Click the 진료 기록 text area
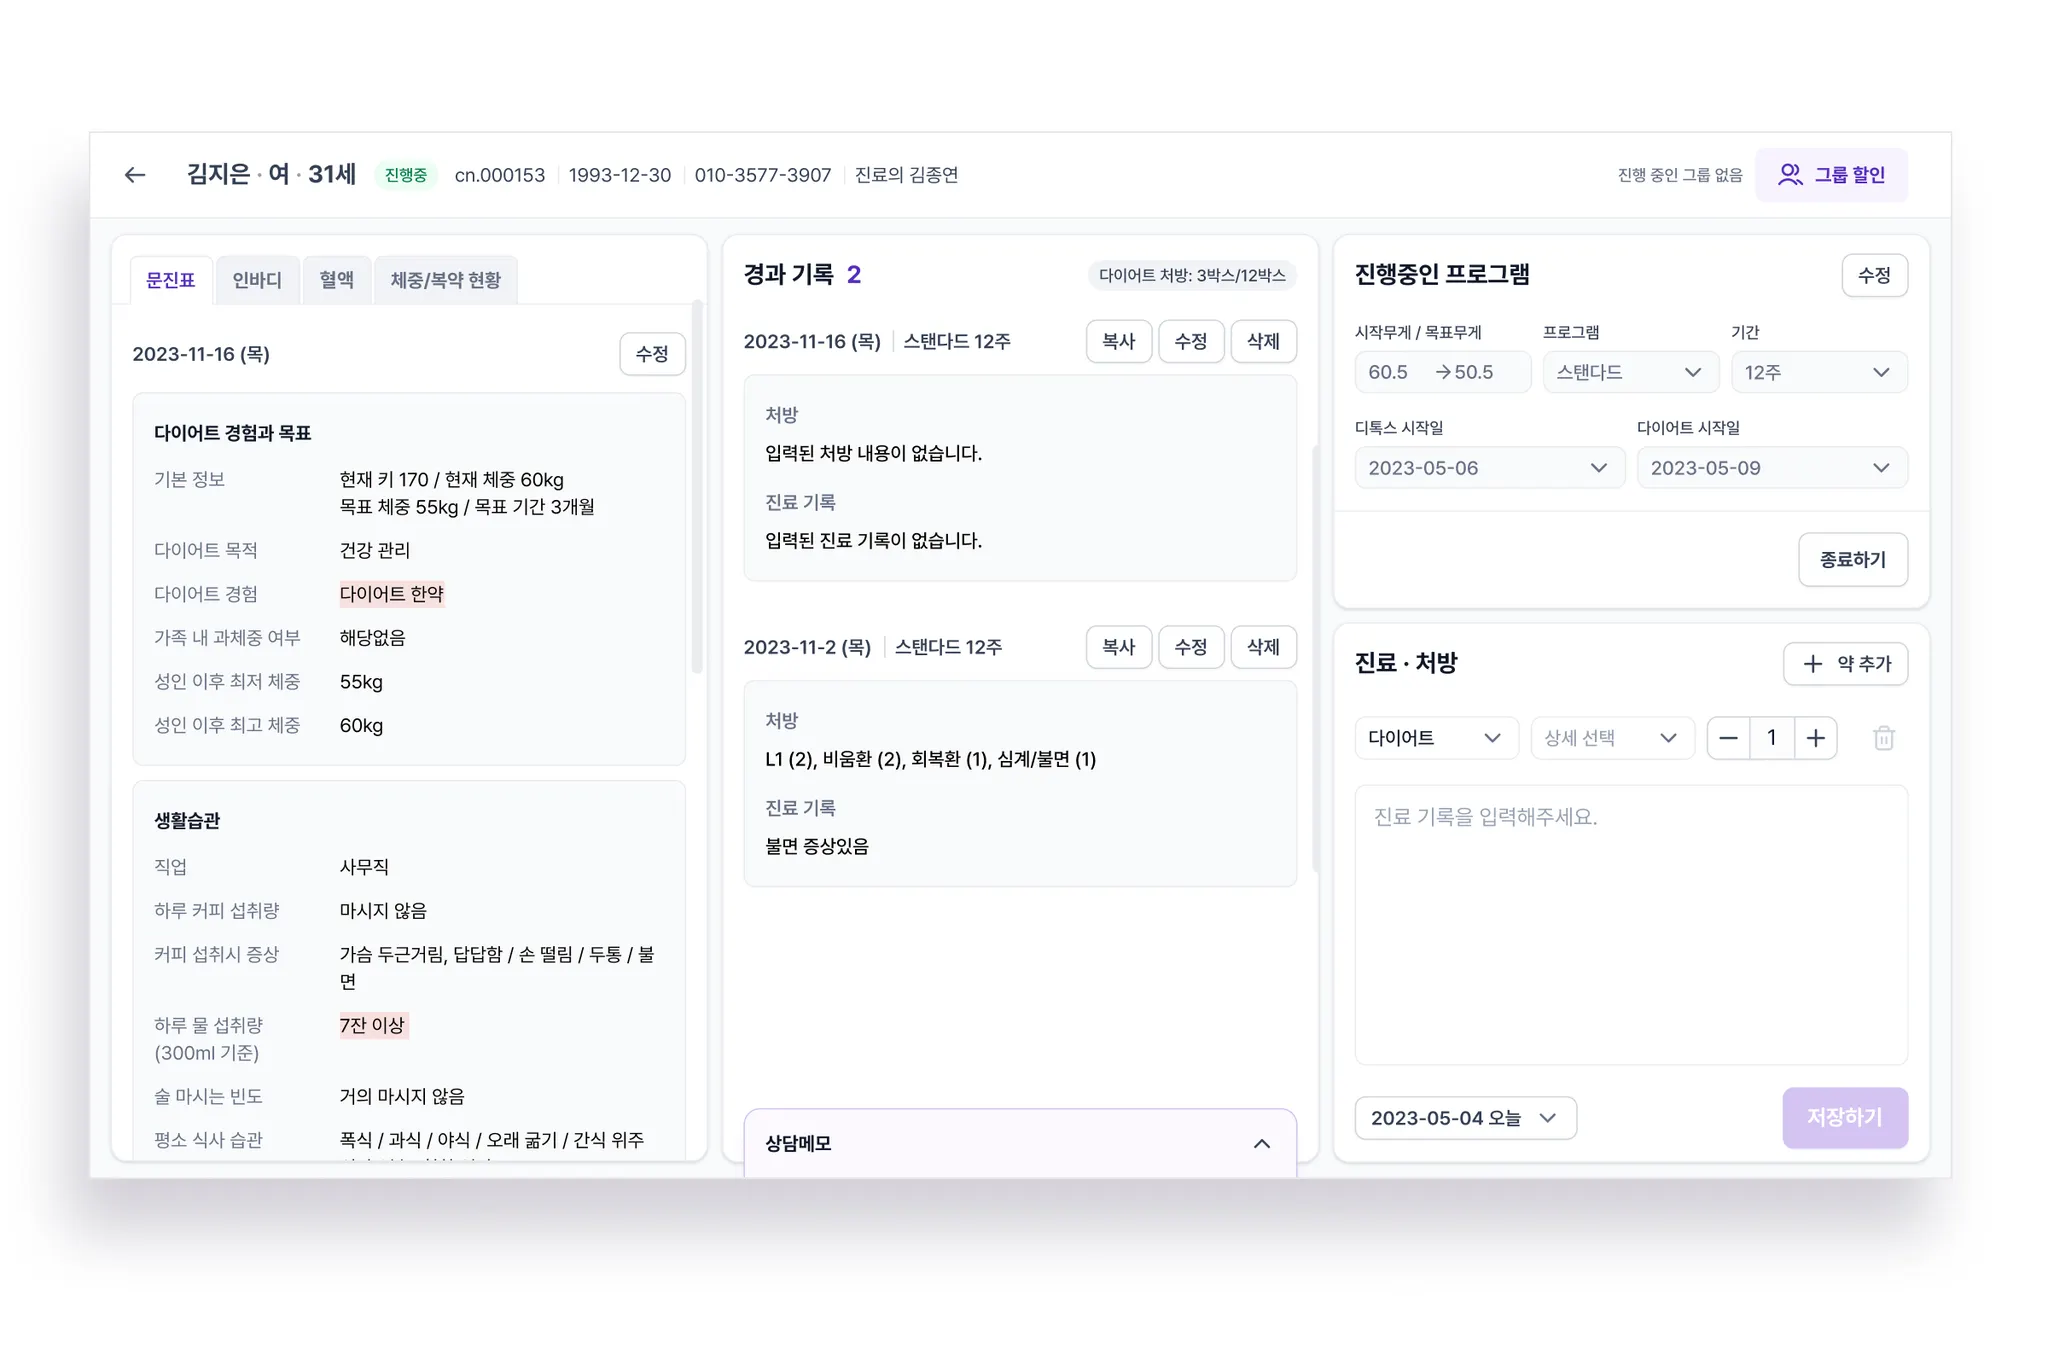2048x1365 pixels. (x=1630, y=925)
